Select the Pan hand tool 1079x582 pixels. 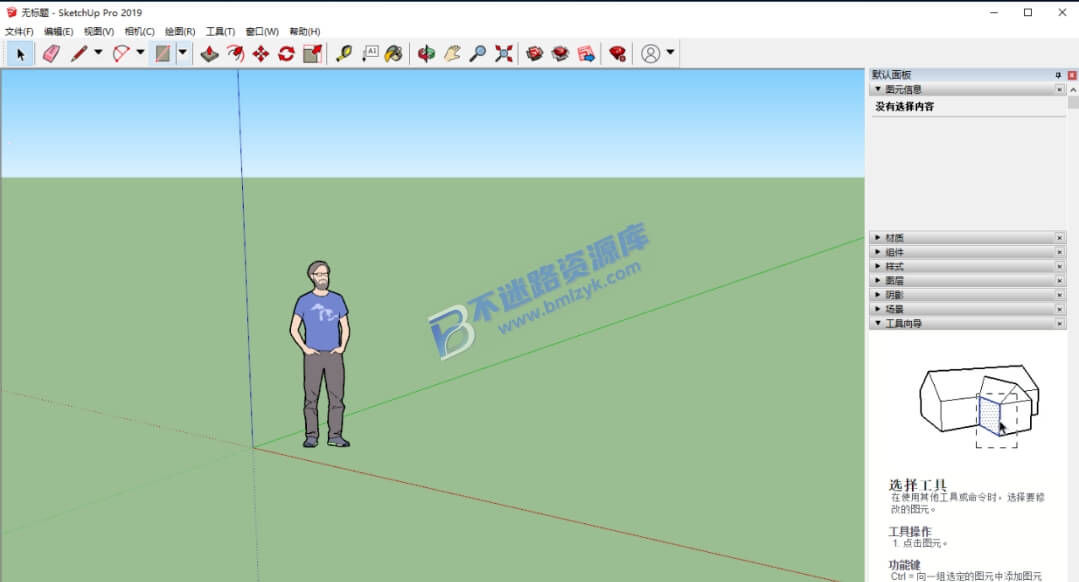(x=451, y=54)
